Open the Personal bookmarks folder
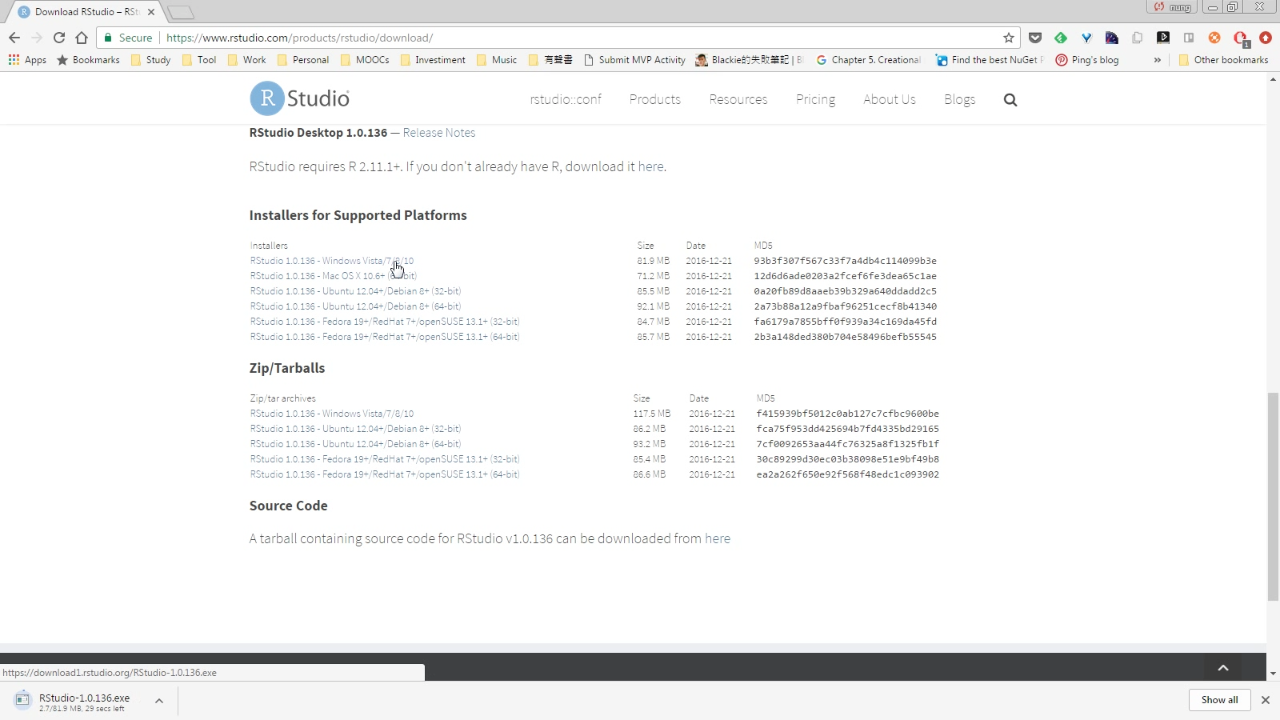 click(x=302, y=60)
